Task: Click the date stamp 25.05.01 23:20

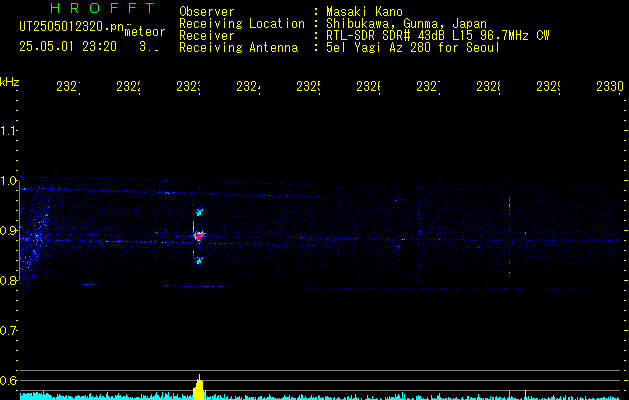Action: click(68, 47)
